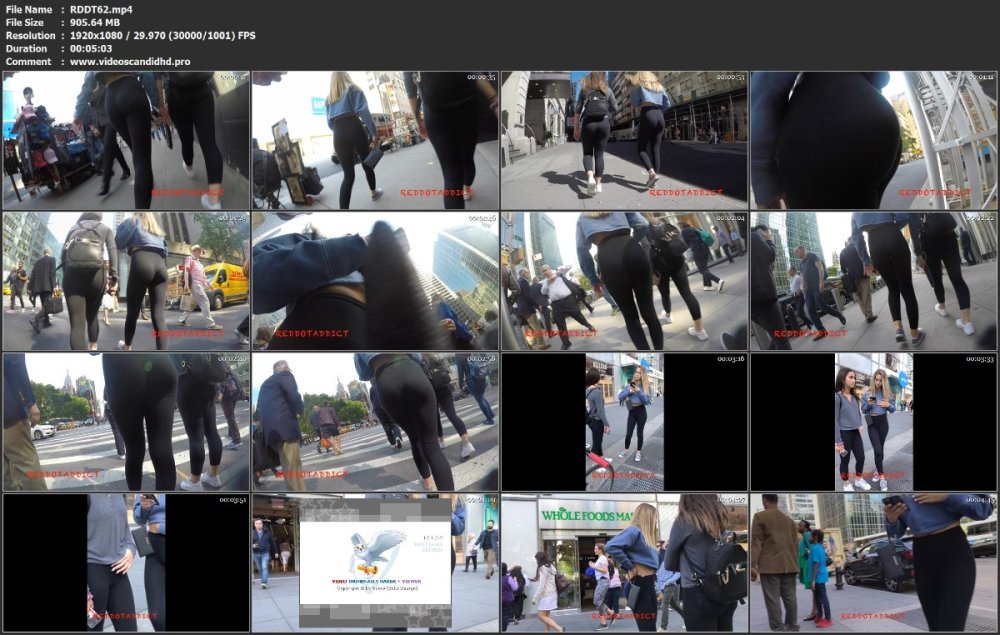The image size is (1000, 635).
Task: Select the frame thumbnail stamped 00:01:11
Action: pyautogui.click(x=874, y=140)
